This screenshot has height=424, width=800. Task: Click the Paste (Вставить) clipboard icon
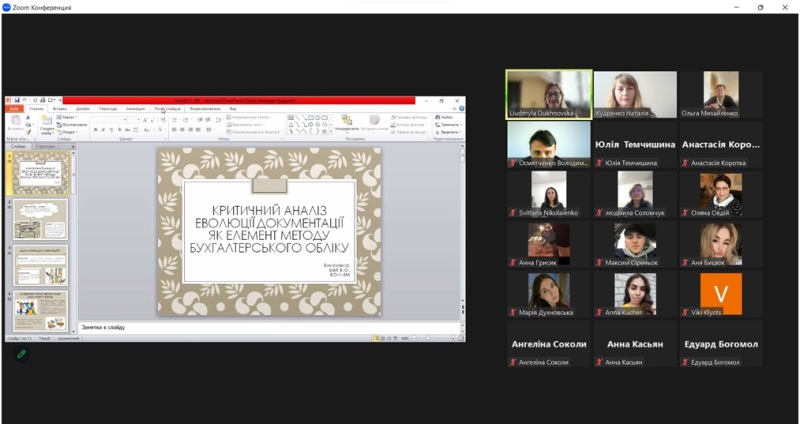[16, 120]
